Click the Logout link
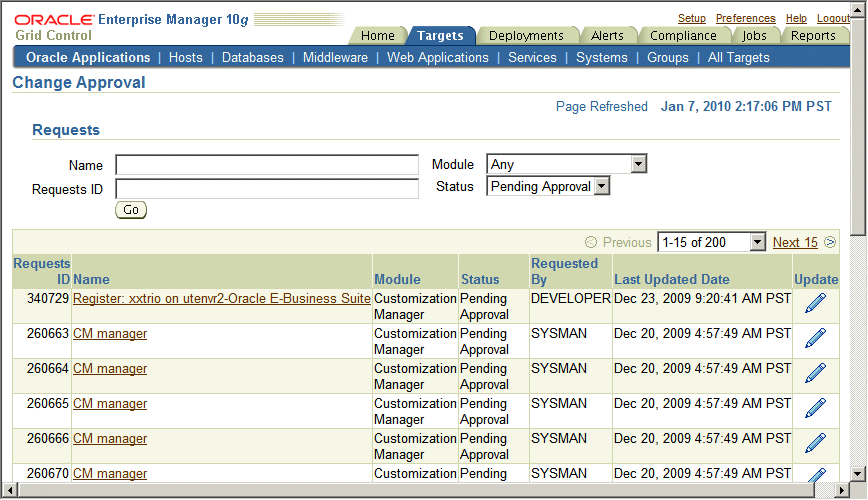Viewport: 868px width, 500px height. pos(833,18)
